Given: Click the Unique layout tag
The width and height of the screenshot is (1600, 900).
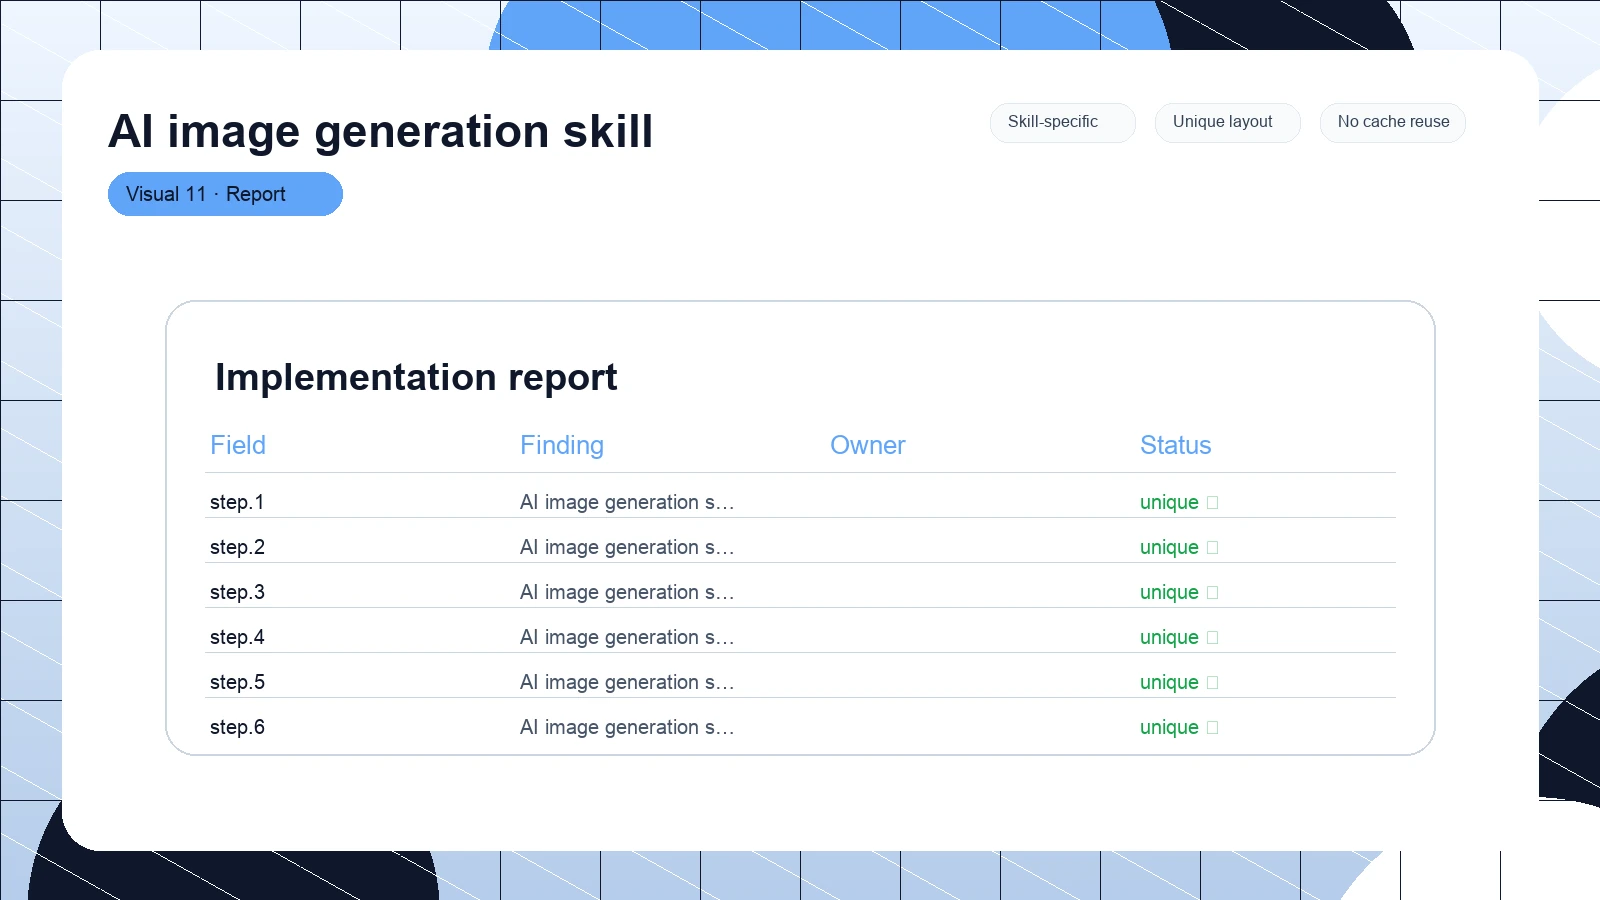Looking at the screenshot, I should pyautogui.click(x=1227, y=123).
